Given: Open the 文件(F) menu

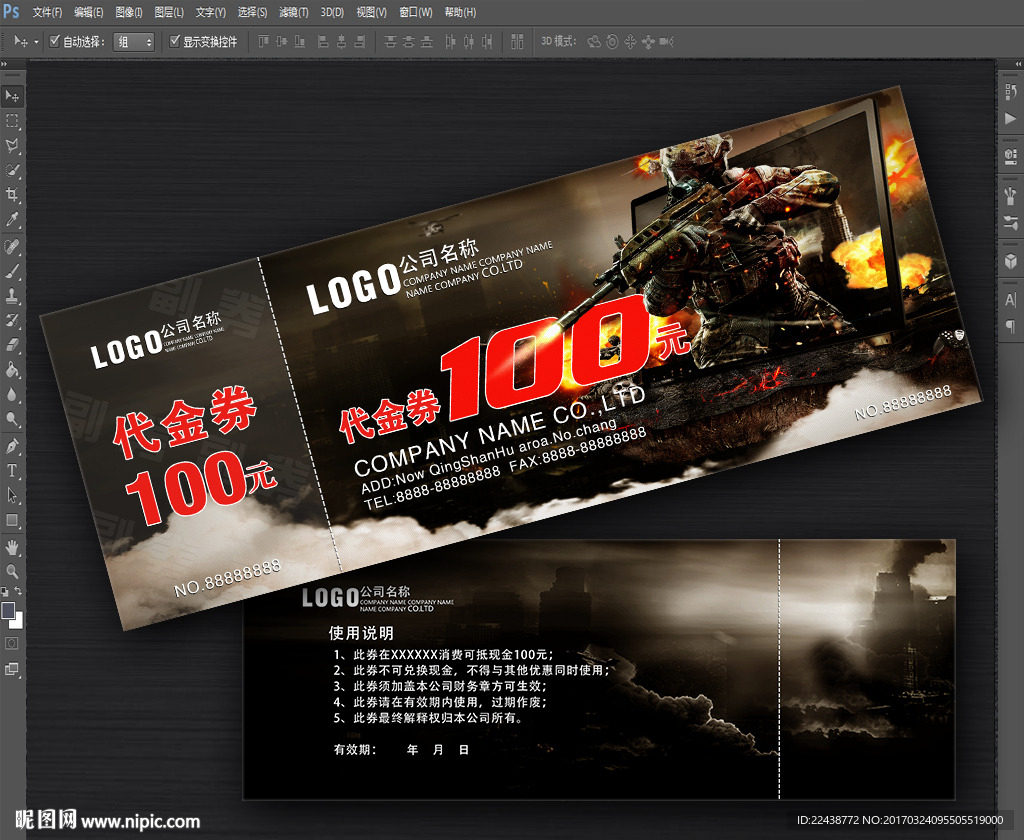Looking at the screenshot, I should (47, 12).
